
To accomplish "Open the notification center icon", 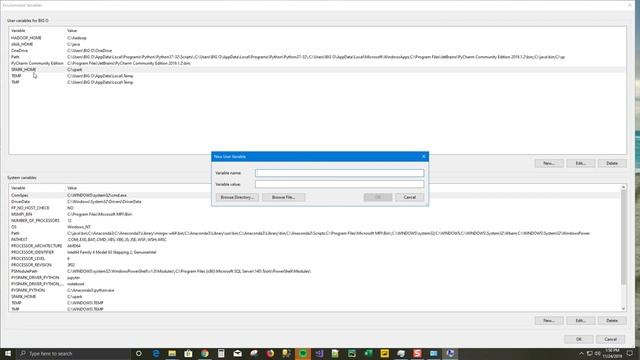I will pyautogui.click(x=630, y=353).
